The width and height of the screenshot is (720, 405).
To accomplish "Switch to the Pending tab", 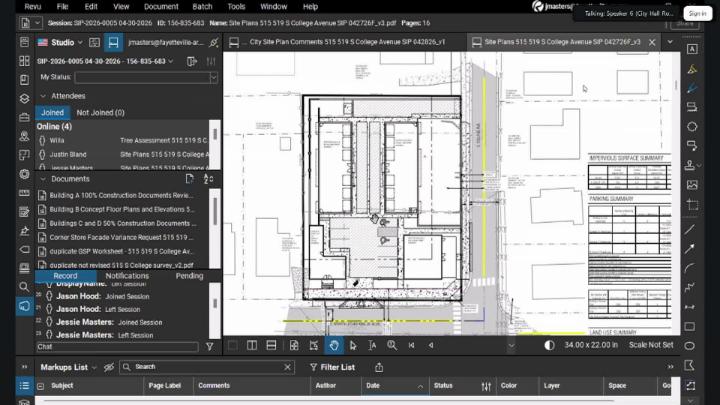I will pos(189,276).
